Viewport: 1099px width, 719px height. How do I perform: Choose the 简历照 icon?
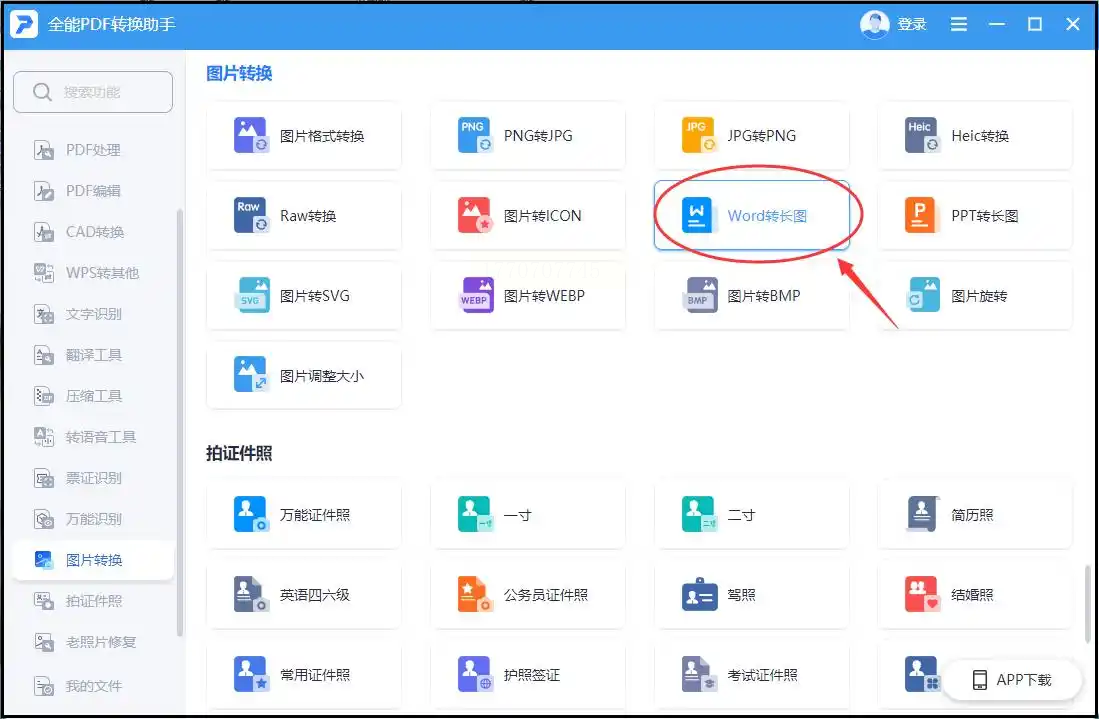click(x=922, y=514)
